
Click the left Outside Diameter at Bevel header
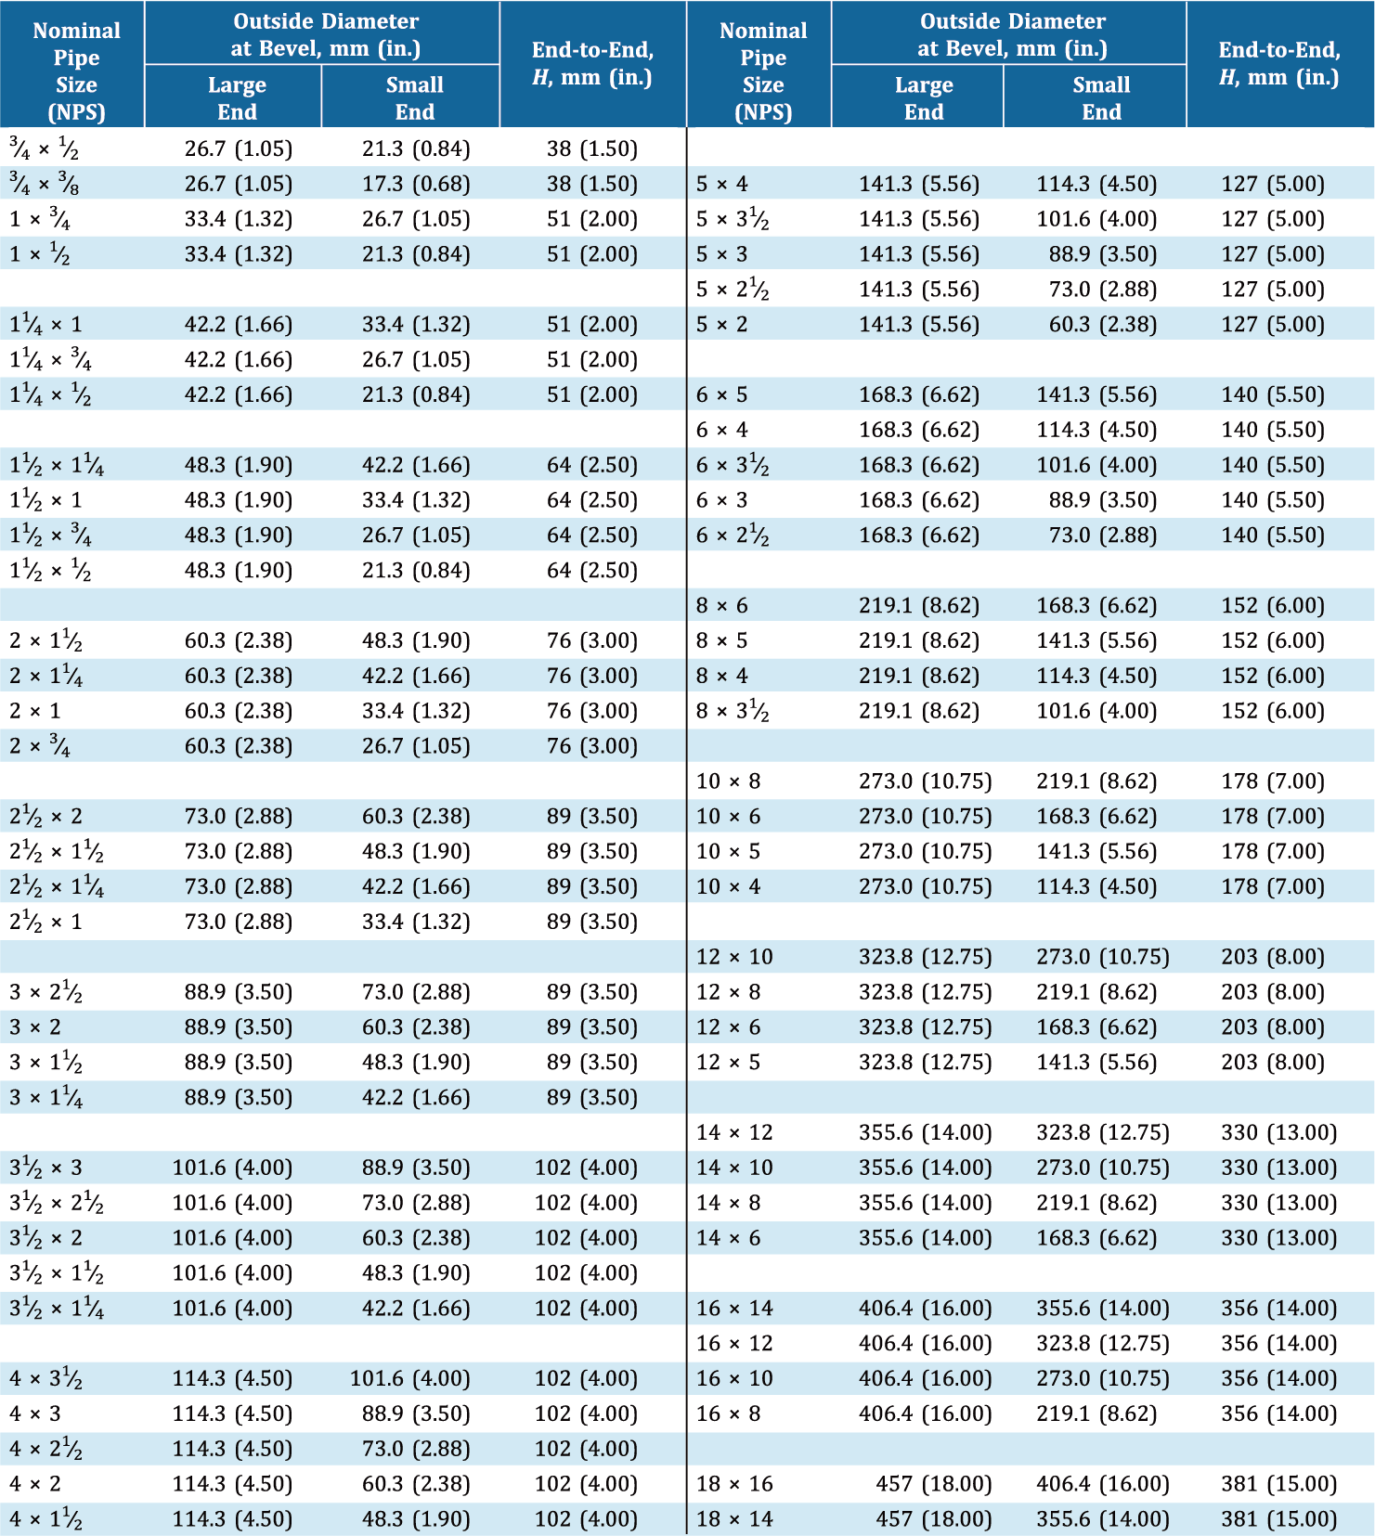pyautogui.click(x=325, y=35)
